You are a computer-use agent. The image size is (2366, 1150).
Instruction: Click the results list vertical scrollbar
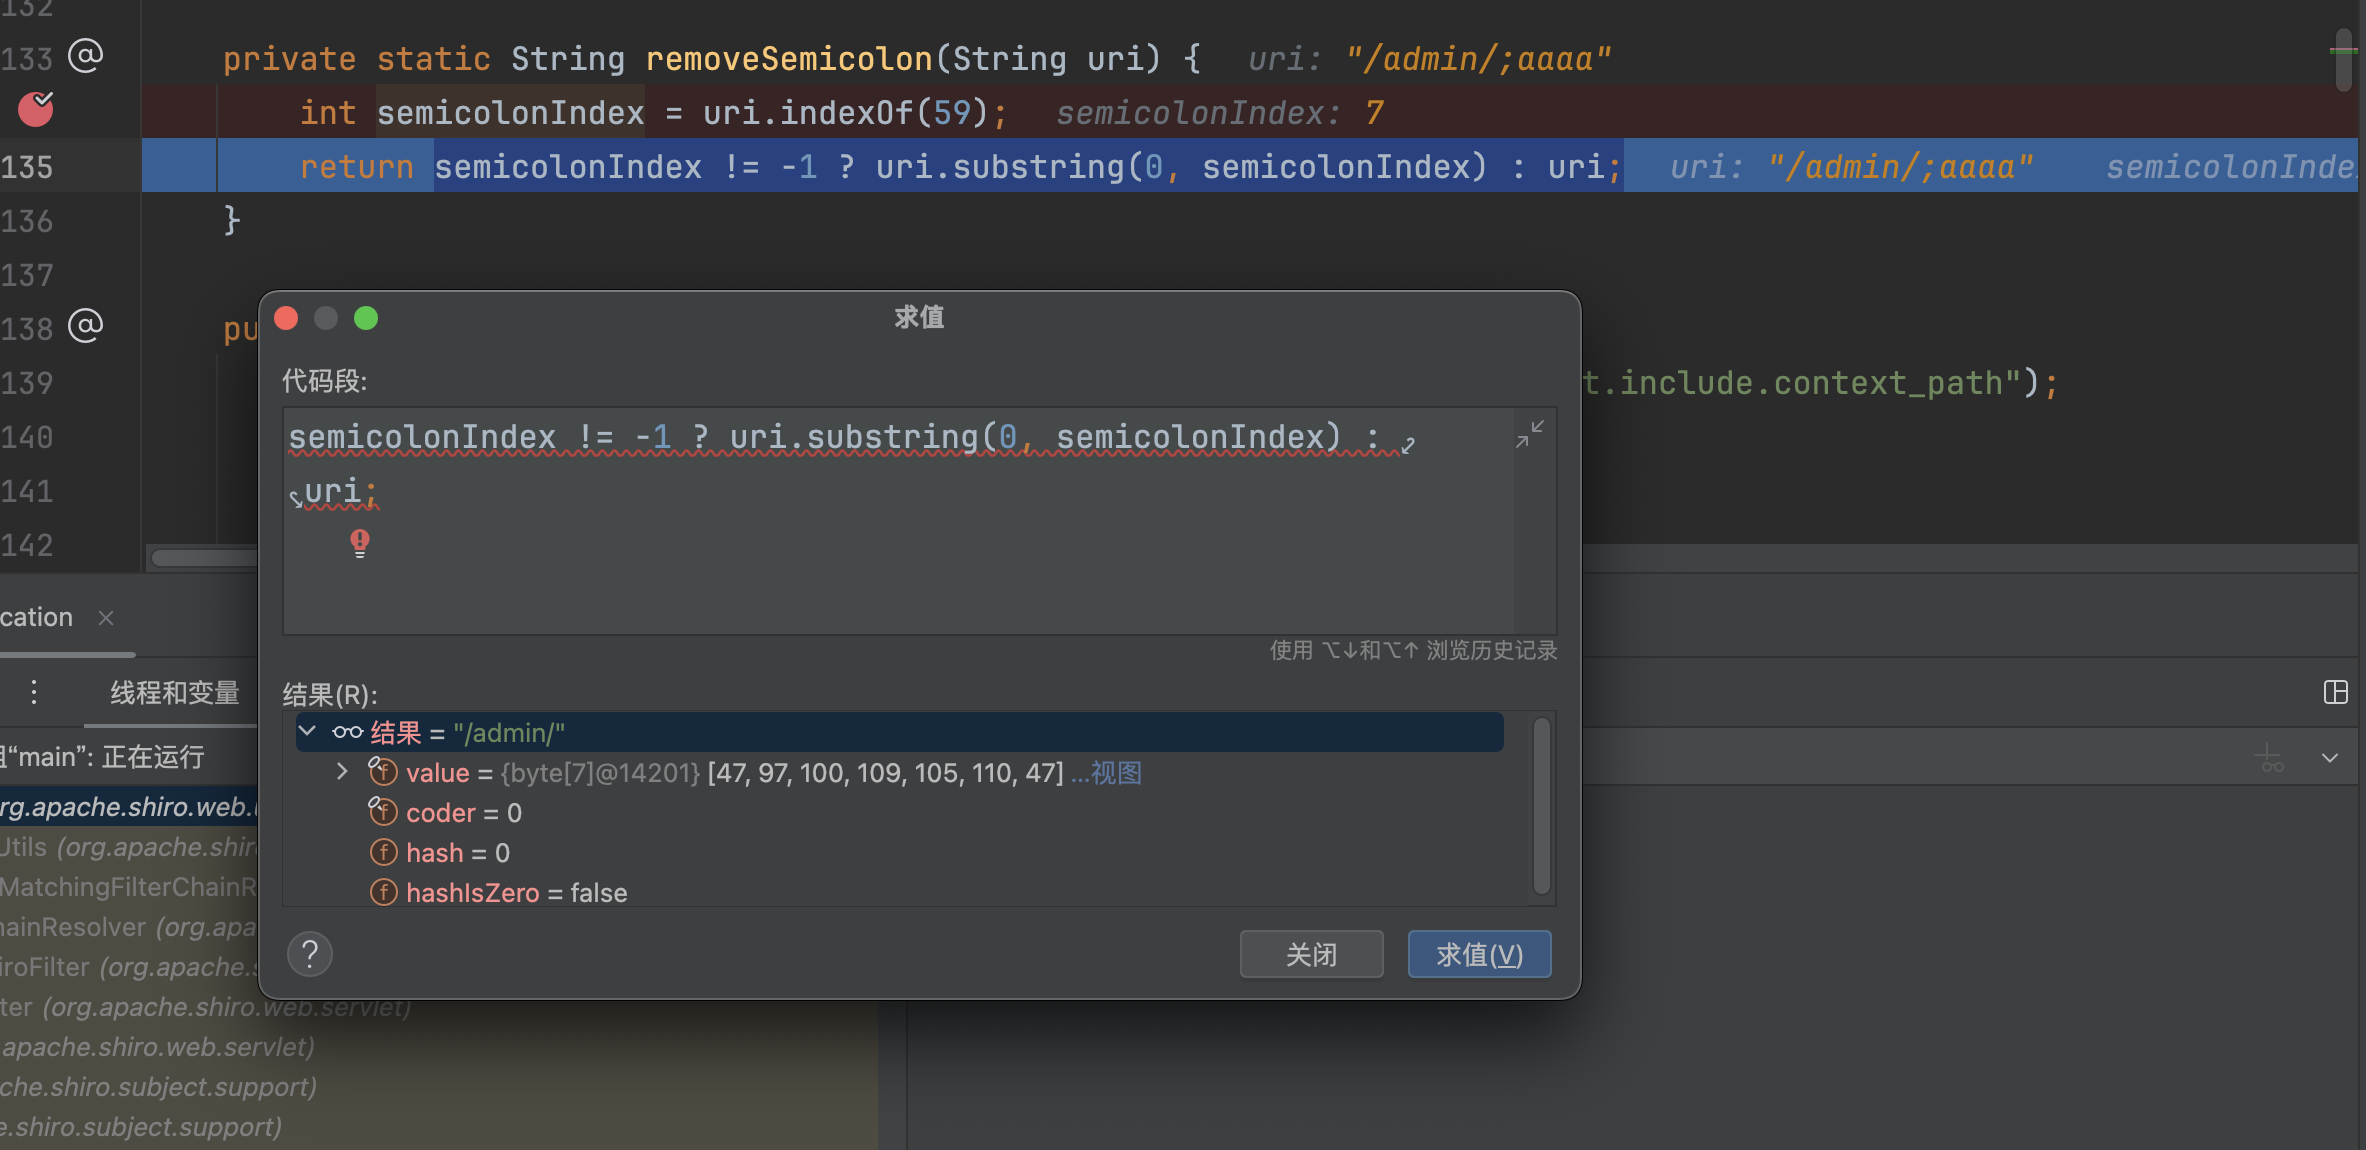(x=1542, y=805)
